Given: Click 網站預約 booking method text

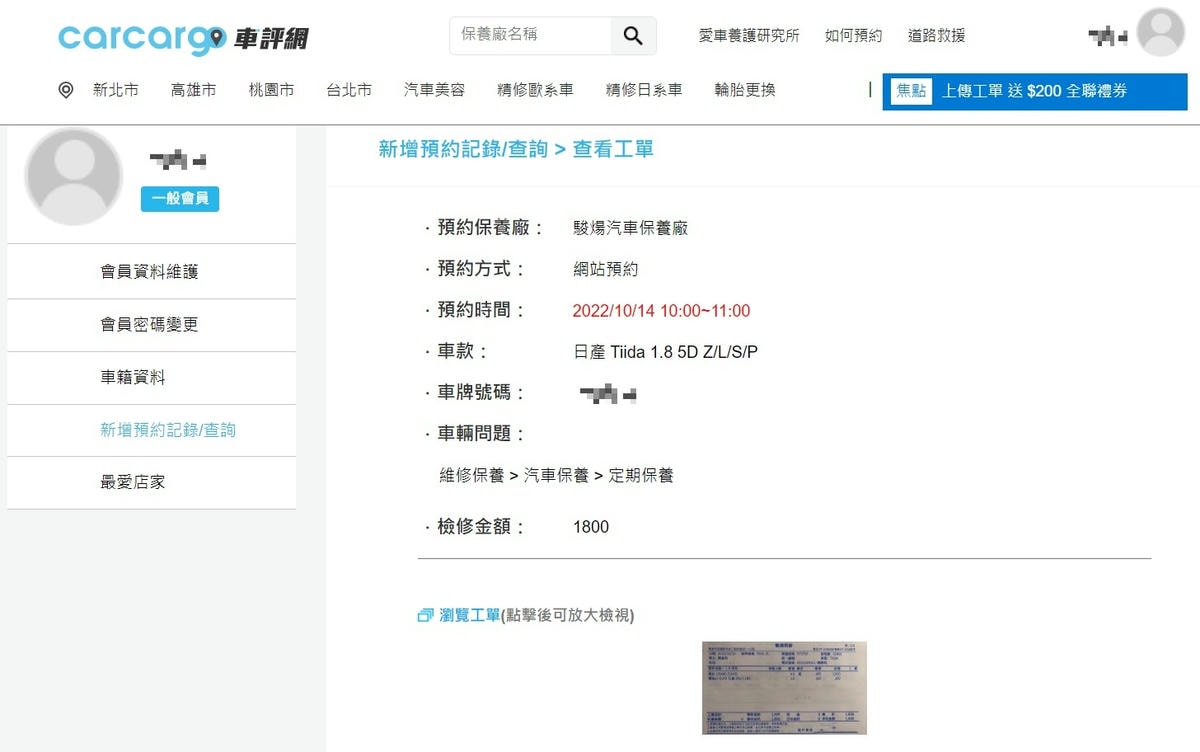Looking at the screenshot, I should 605,269.
